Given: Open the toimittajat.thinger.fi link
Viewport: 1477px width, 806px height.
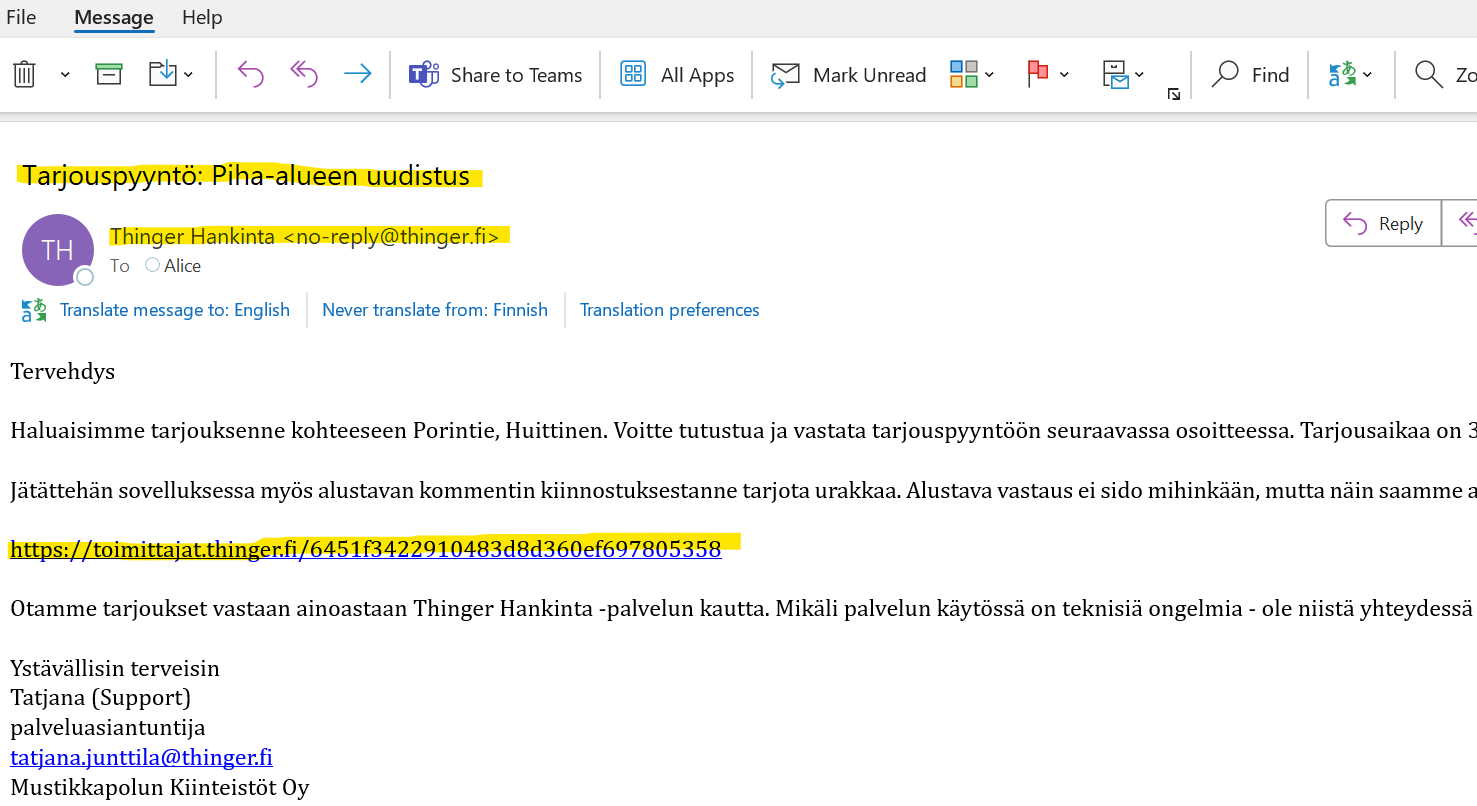Looking at the screenshot, I should coord(366,549).
